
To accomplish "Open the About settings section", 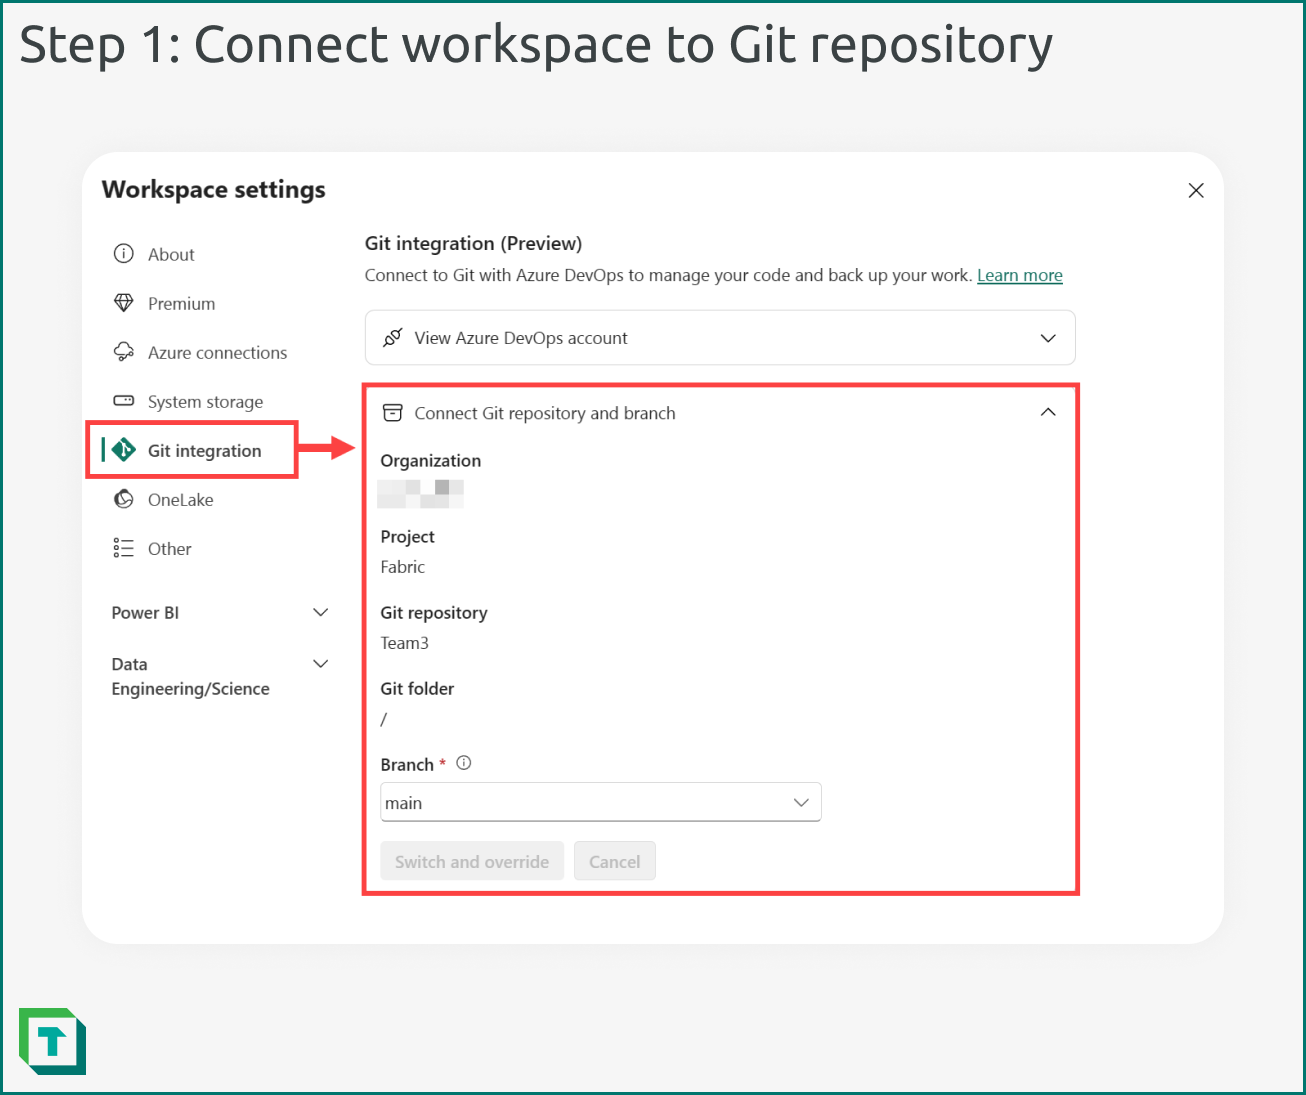I will coord(170,254).
